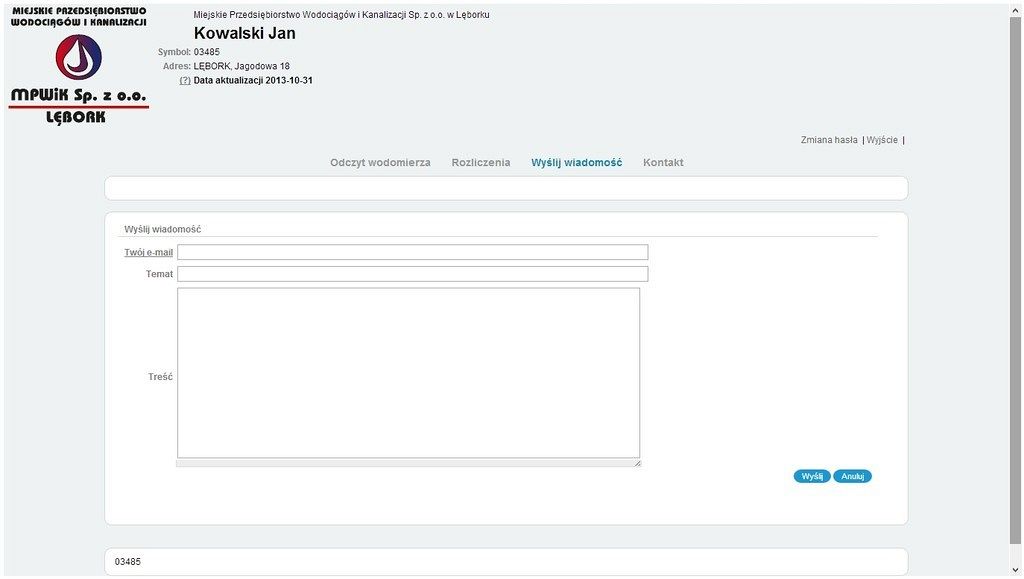1024x579 pixels.
Task: Switch to the Odczyt wodomierza tab
Action: [x=380, y=162]
